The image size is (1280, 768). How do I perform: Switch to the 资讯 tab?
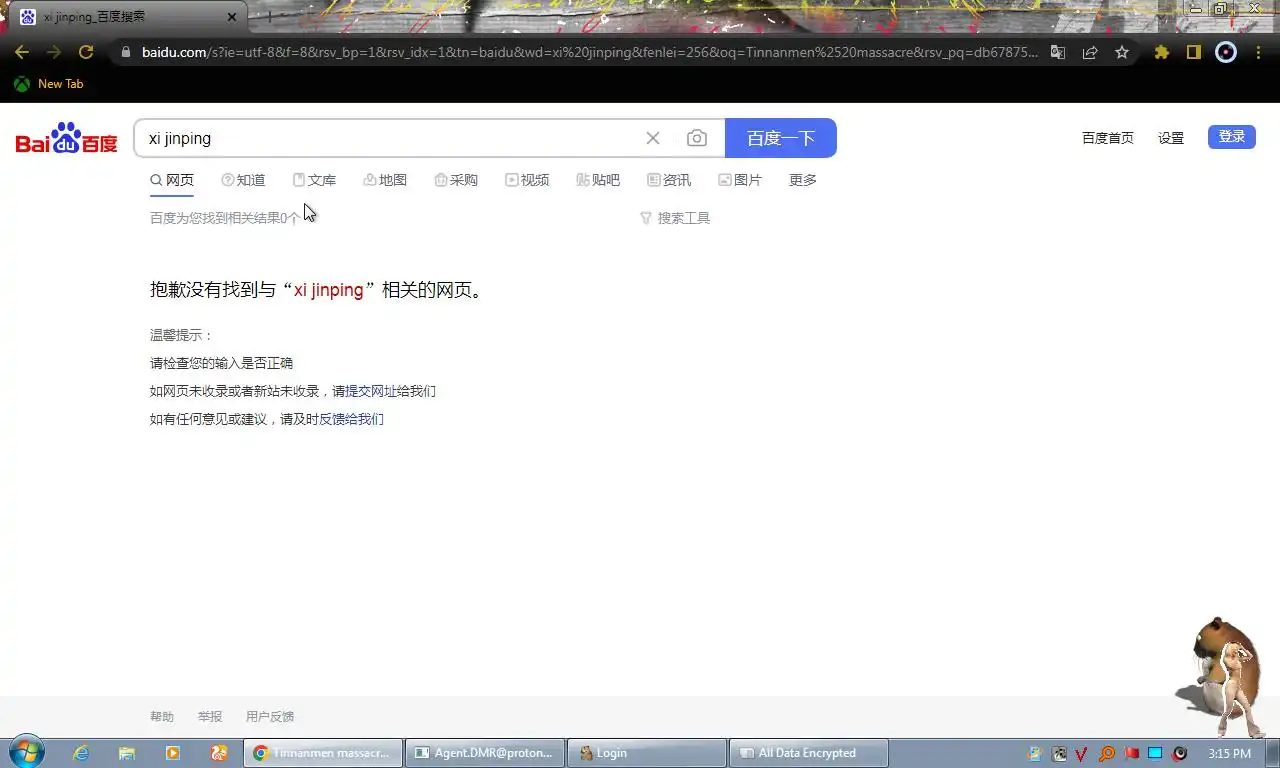(669, 180)
